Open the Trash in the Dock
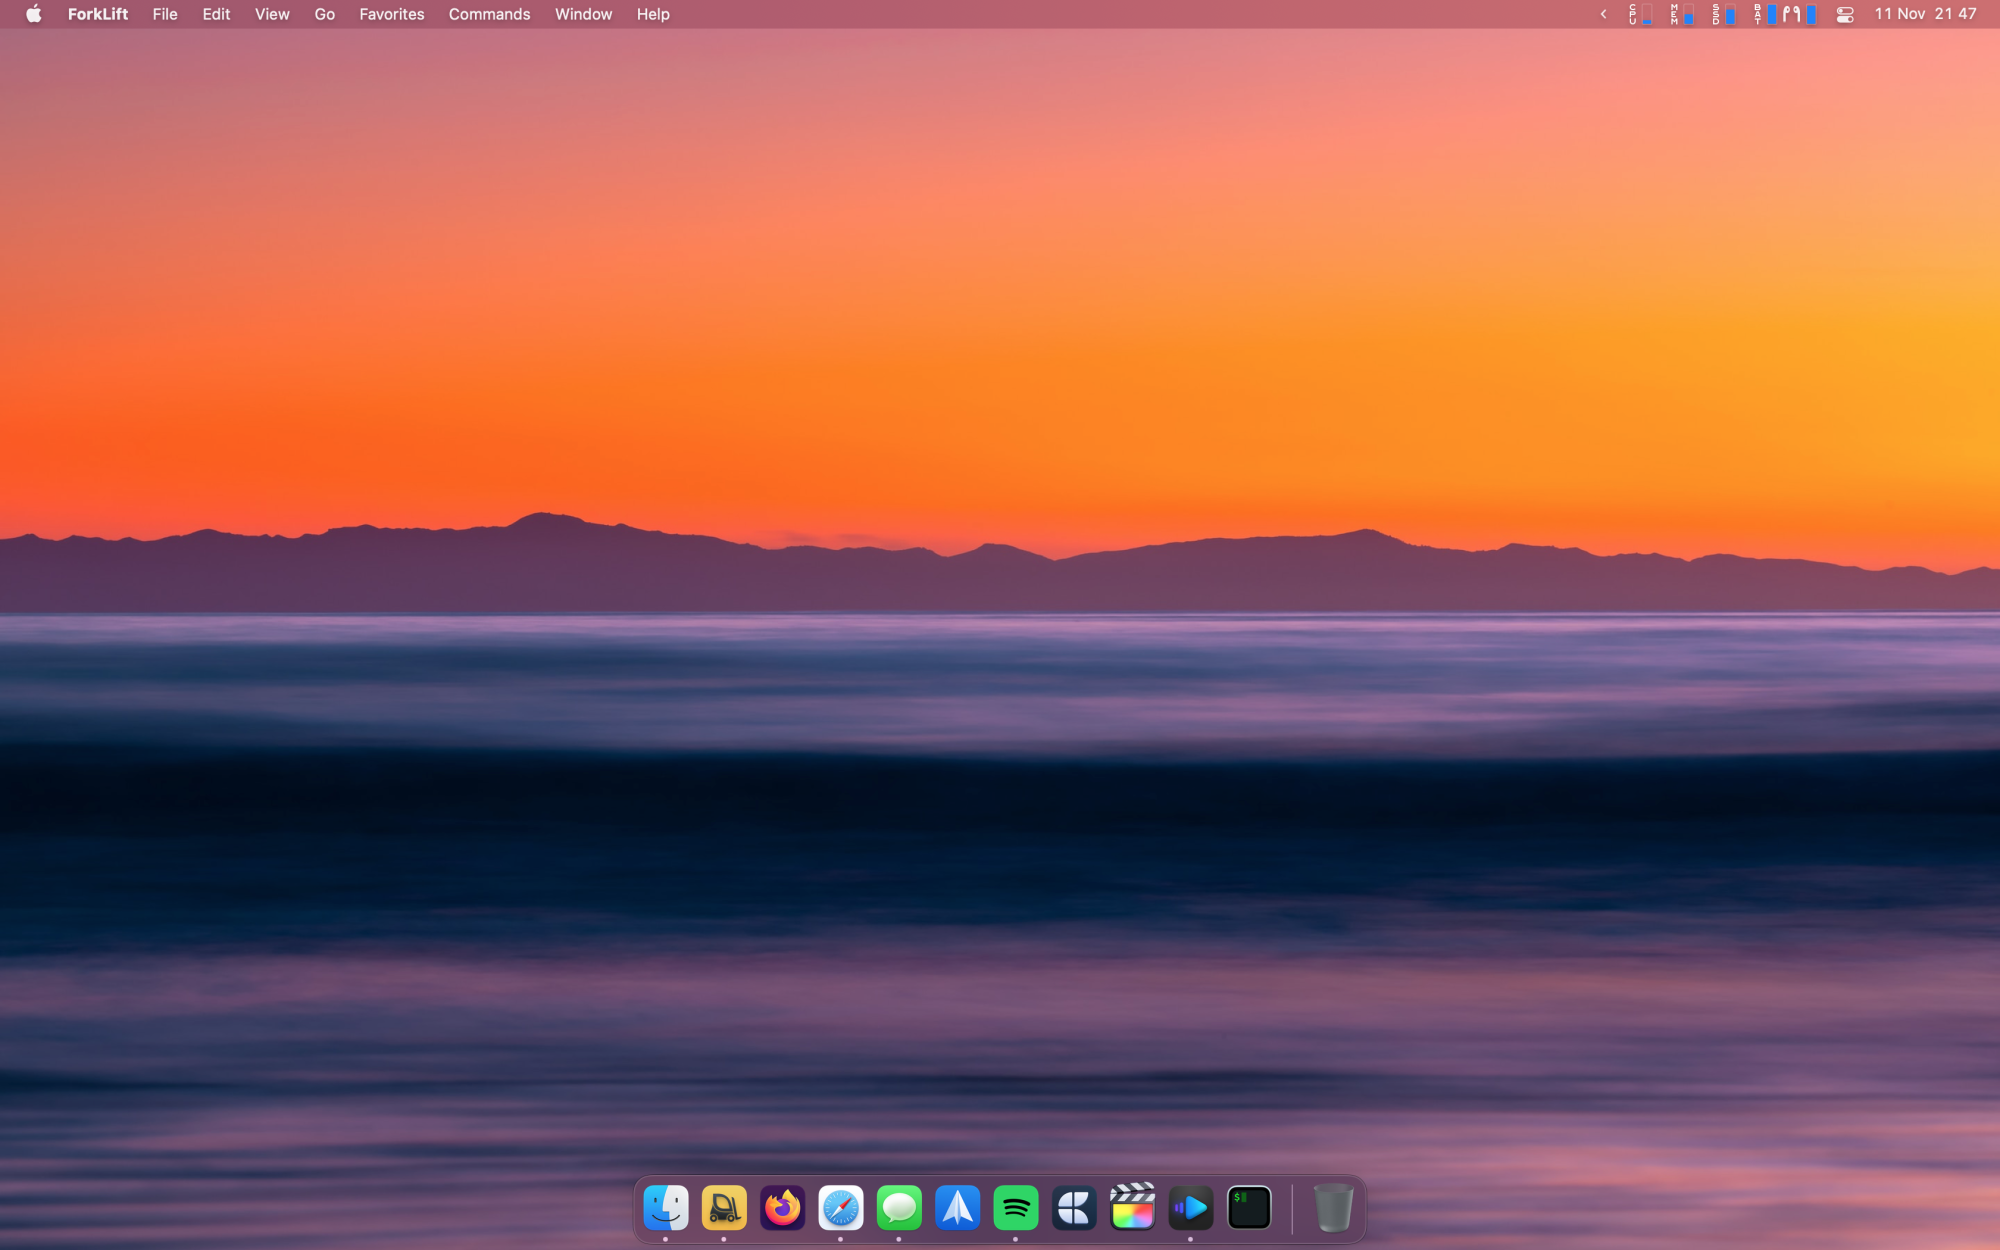Screen dimensions: 2000x1250 point(1332,1208)
